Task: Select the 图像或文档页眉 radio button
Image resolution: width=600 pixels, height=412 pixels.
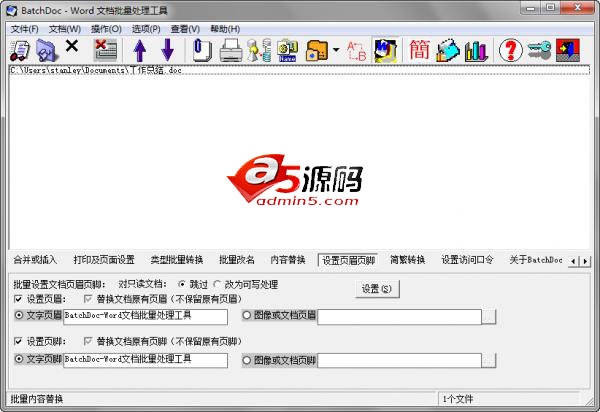Action: (246, 316)
